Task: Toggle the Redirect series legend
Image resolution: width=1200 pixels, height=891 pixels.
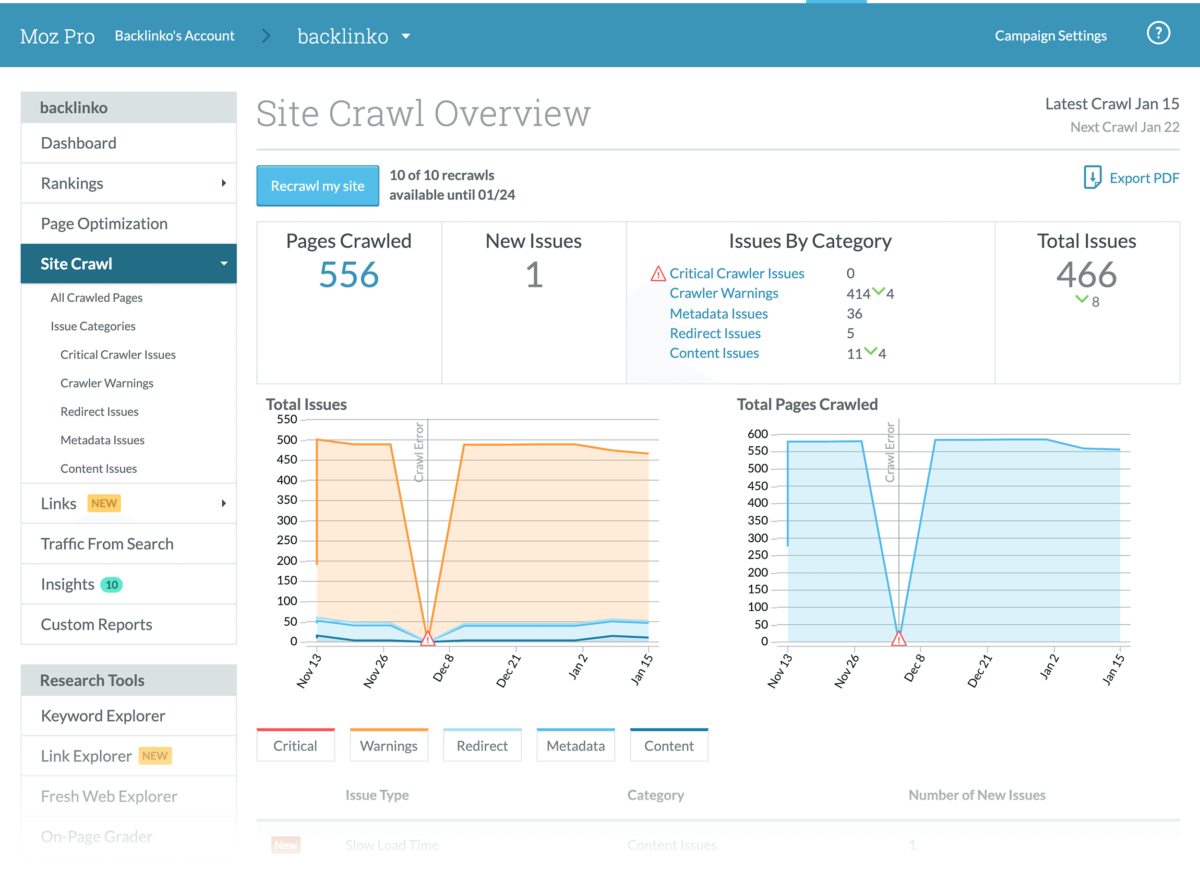Action: tap(482, 745)
